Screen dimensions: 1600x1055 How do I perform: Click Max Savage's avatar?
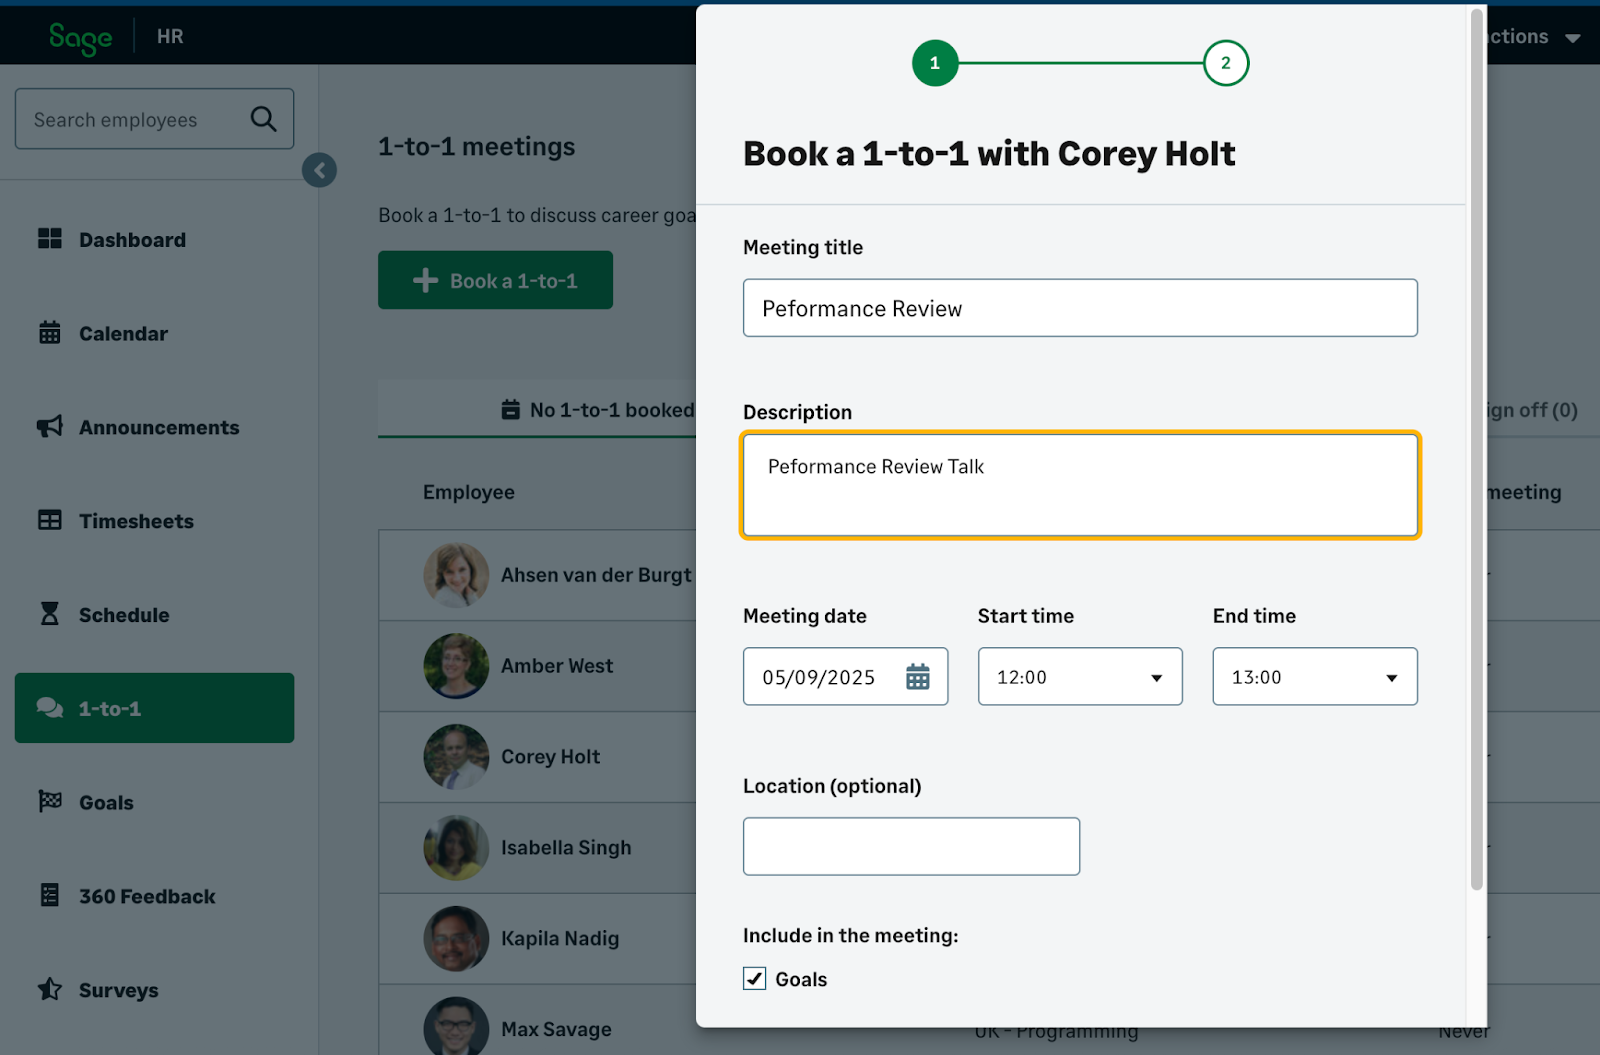[456, 1028]
